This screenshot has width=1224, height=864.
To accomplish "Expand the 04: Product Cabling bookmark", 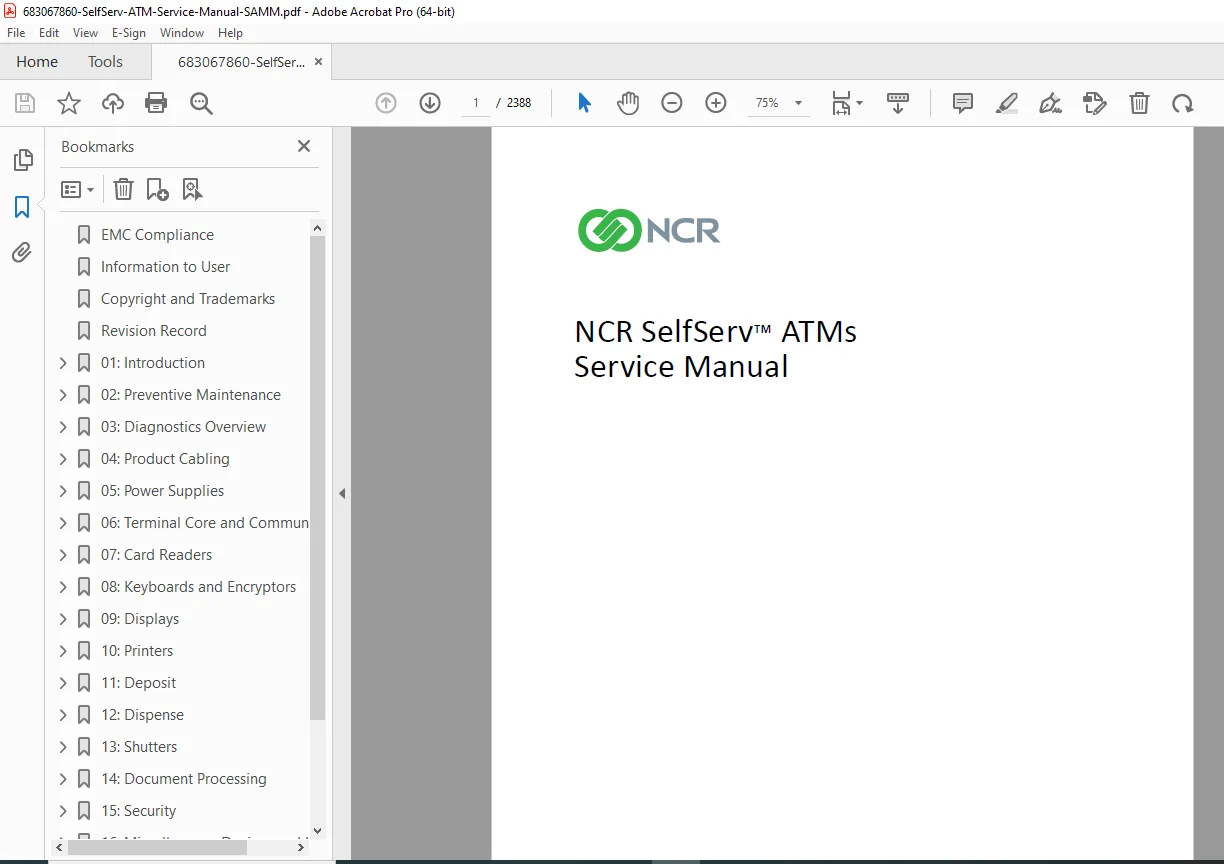I will pyautogui.click(x=63, y=459).
